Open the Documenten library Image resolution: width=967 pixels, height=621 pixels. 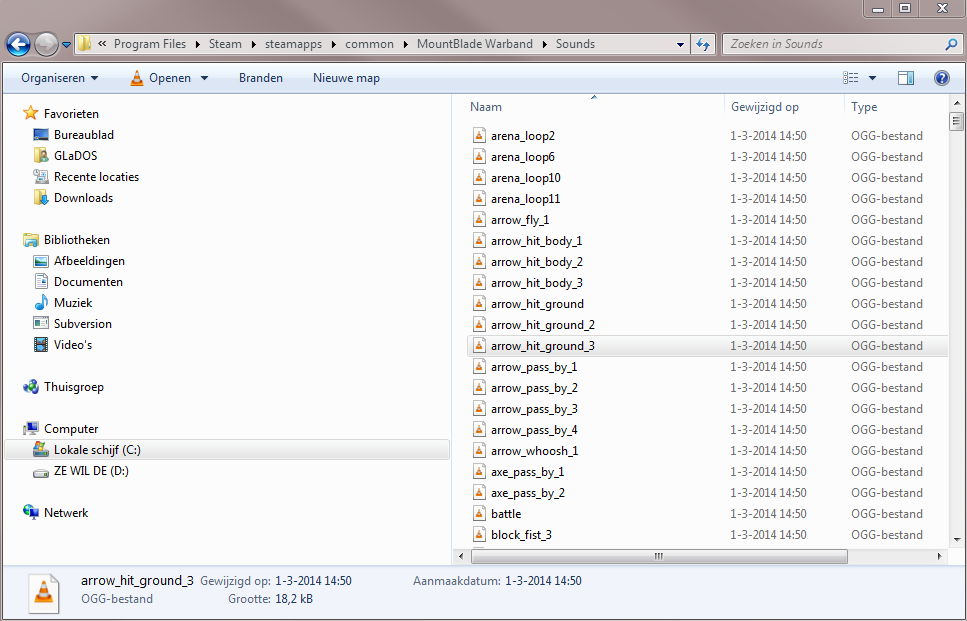coord(78,282)
